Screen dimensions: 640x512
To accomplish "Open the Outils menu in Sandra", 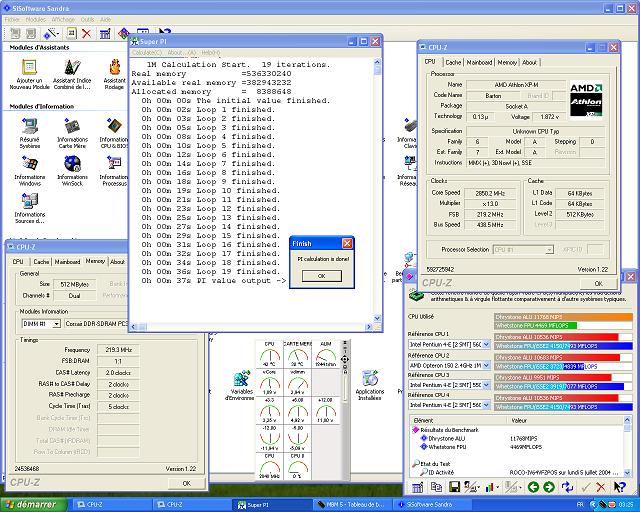I will [87, 19].
